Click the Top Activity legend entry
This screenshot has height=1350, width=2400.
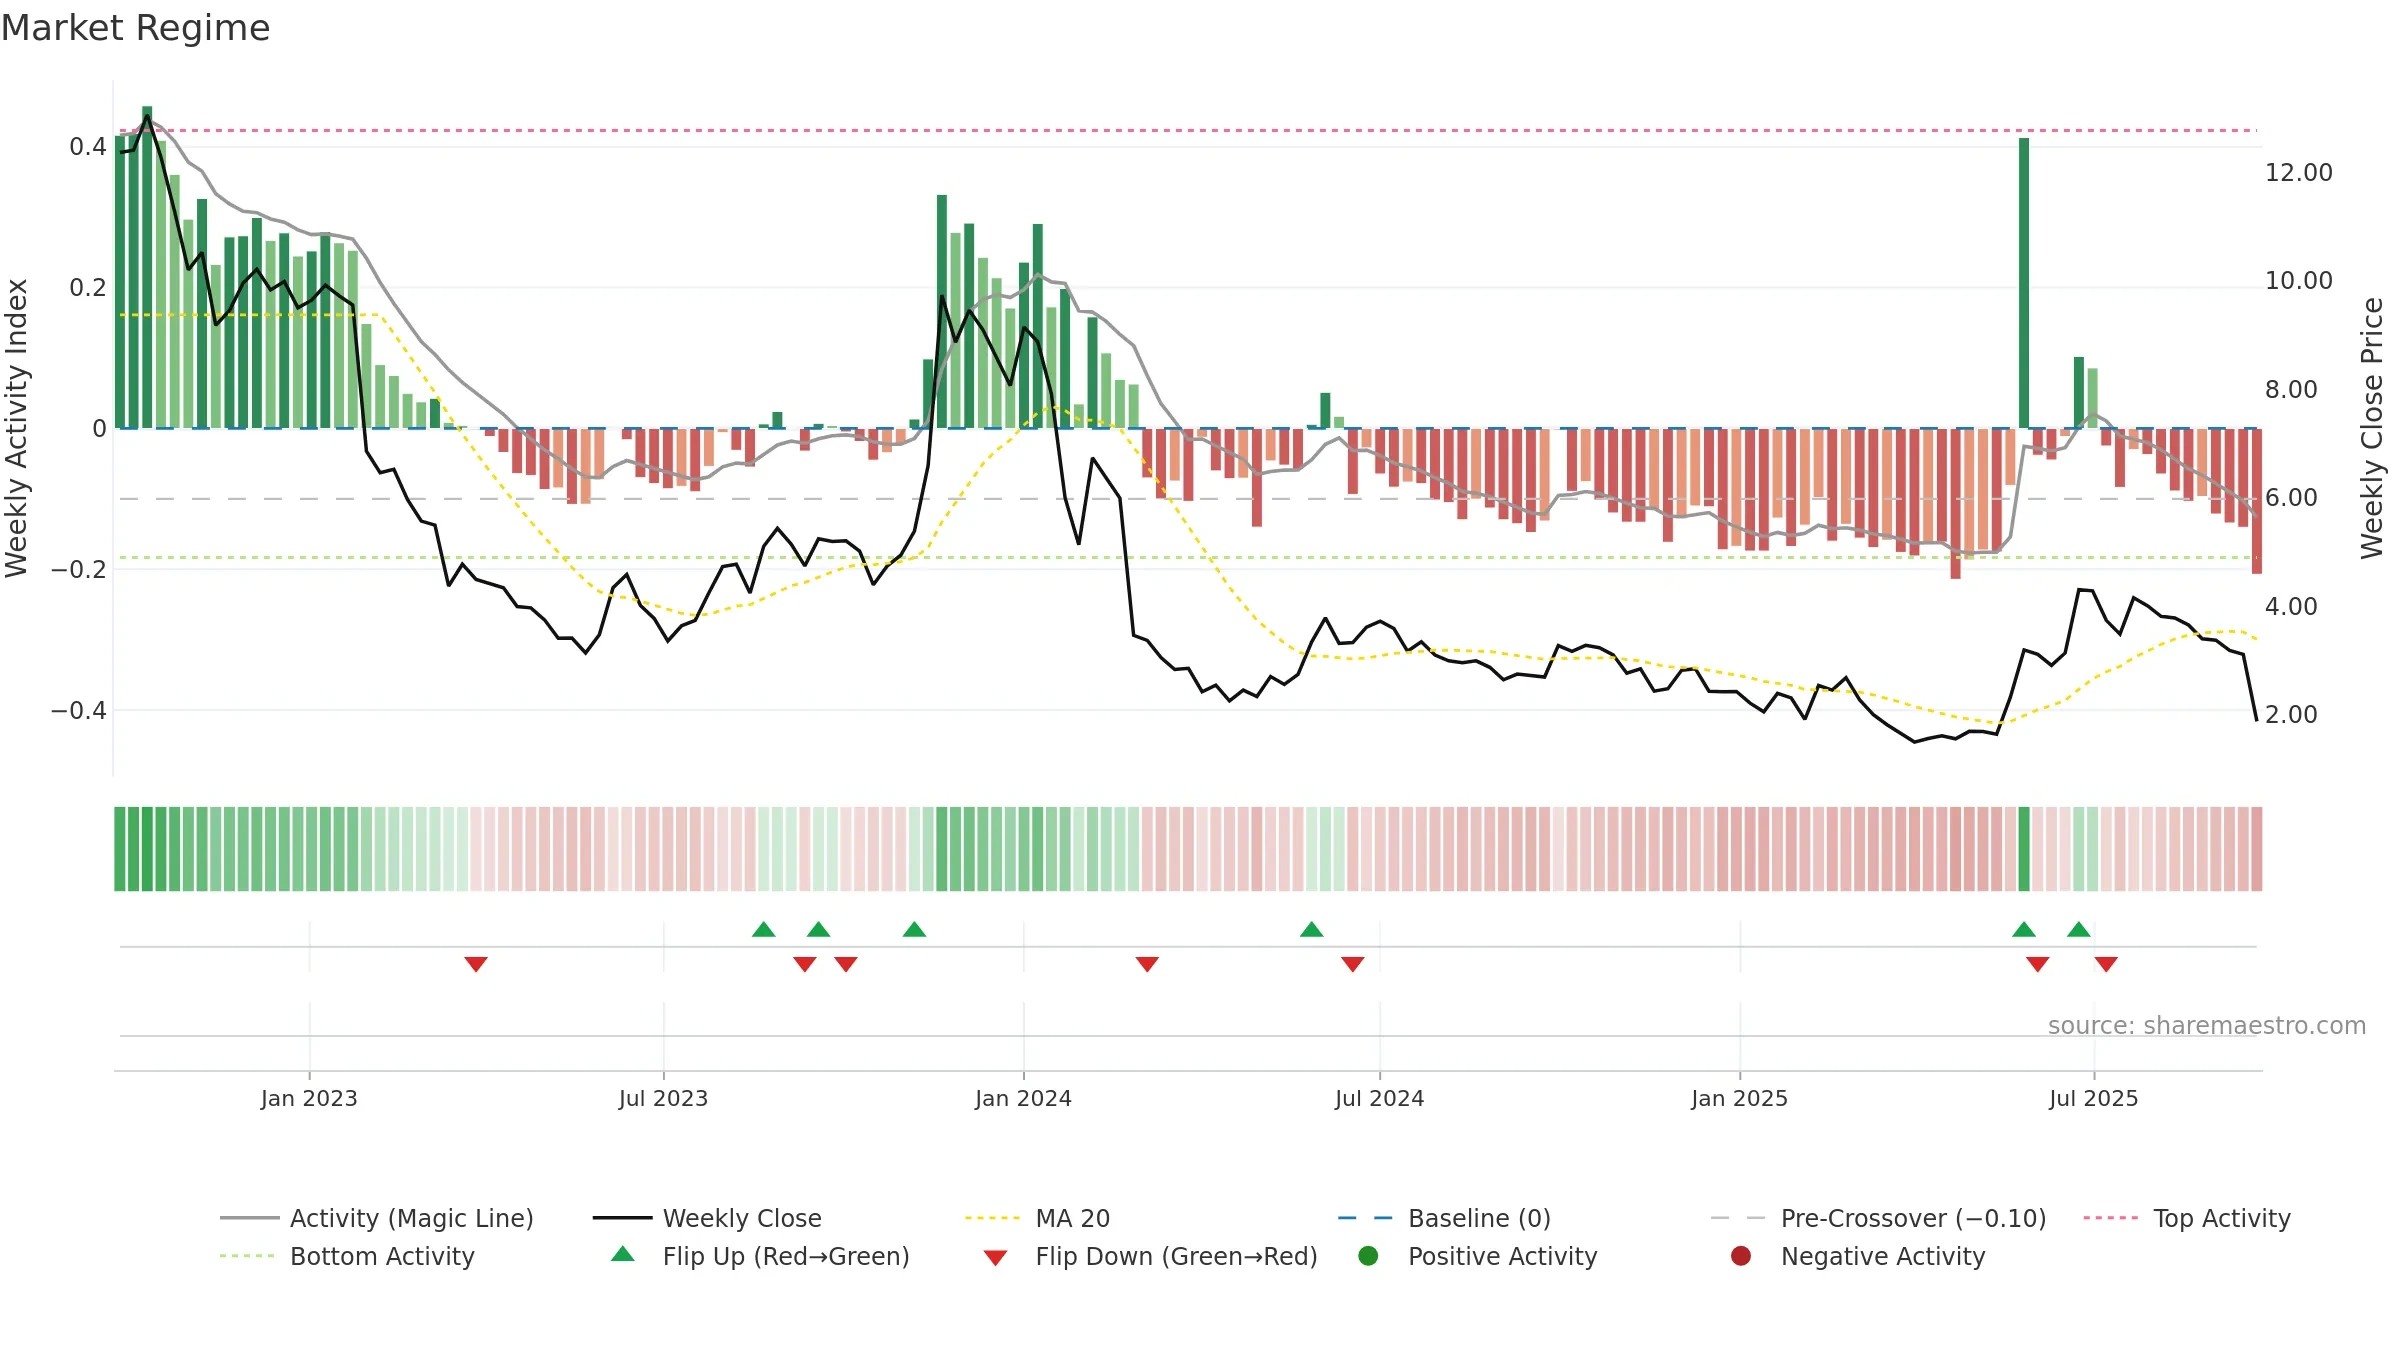2187,1218
